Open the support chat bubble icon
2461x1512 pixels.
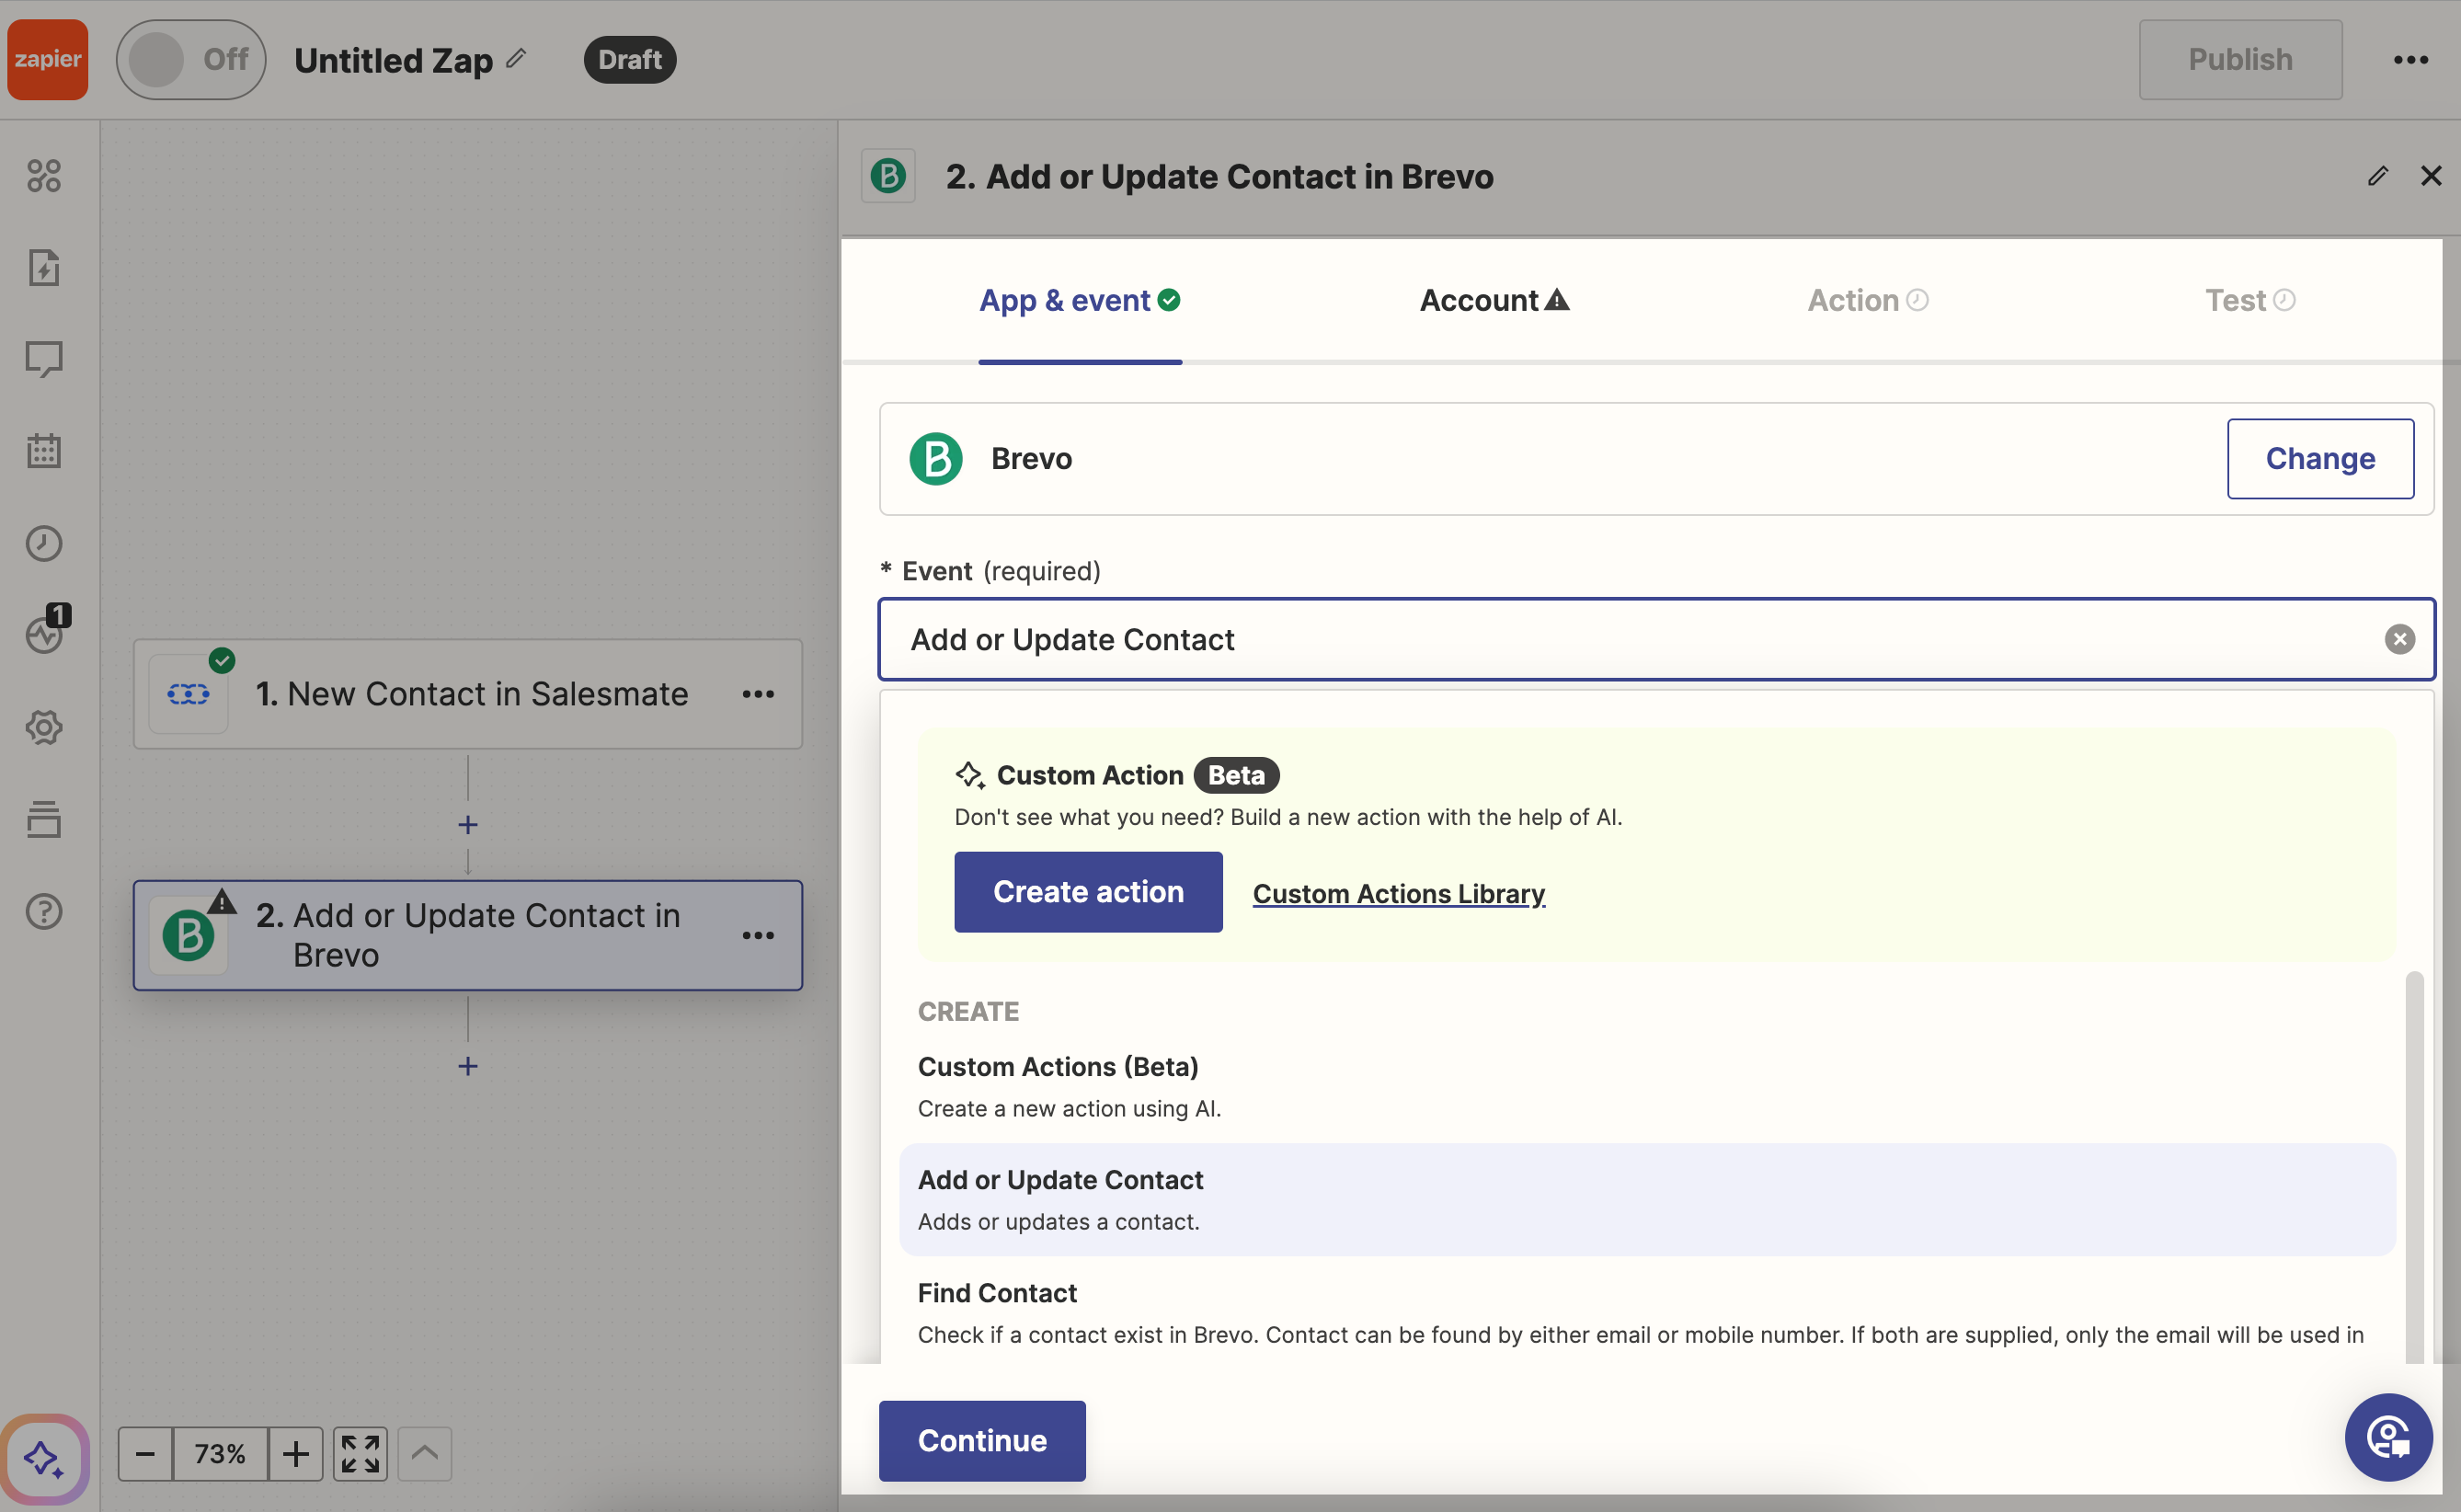point(2388,1437)
